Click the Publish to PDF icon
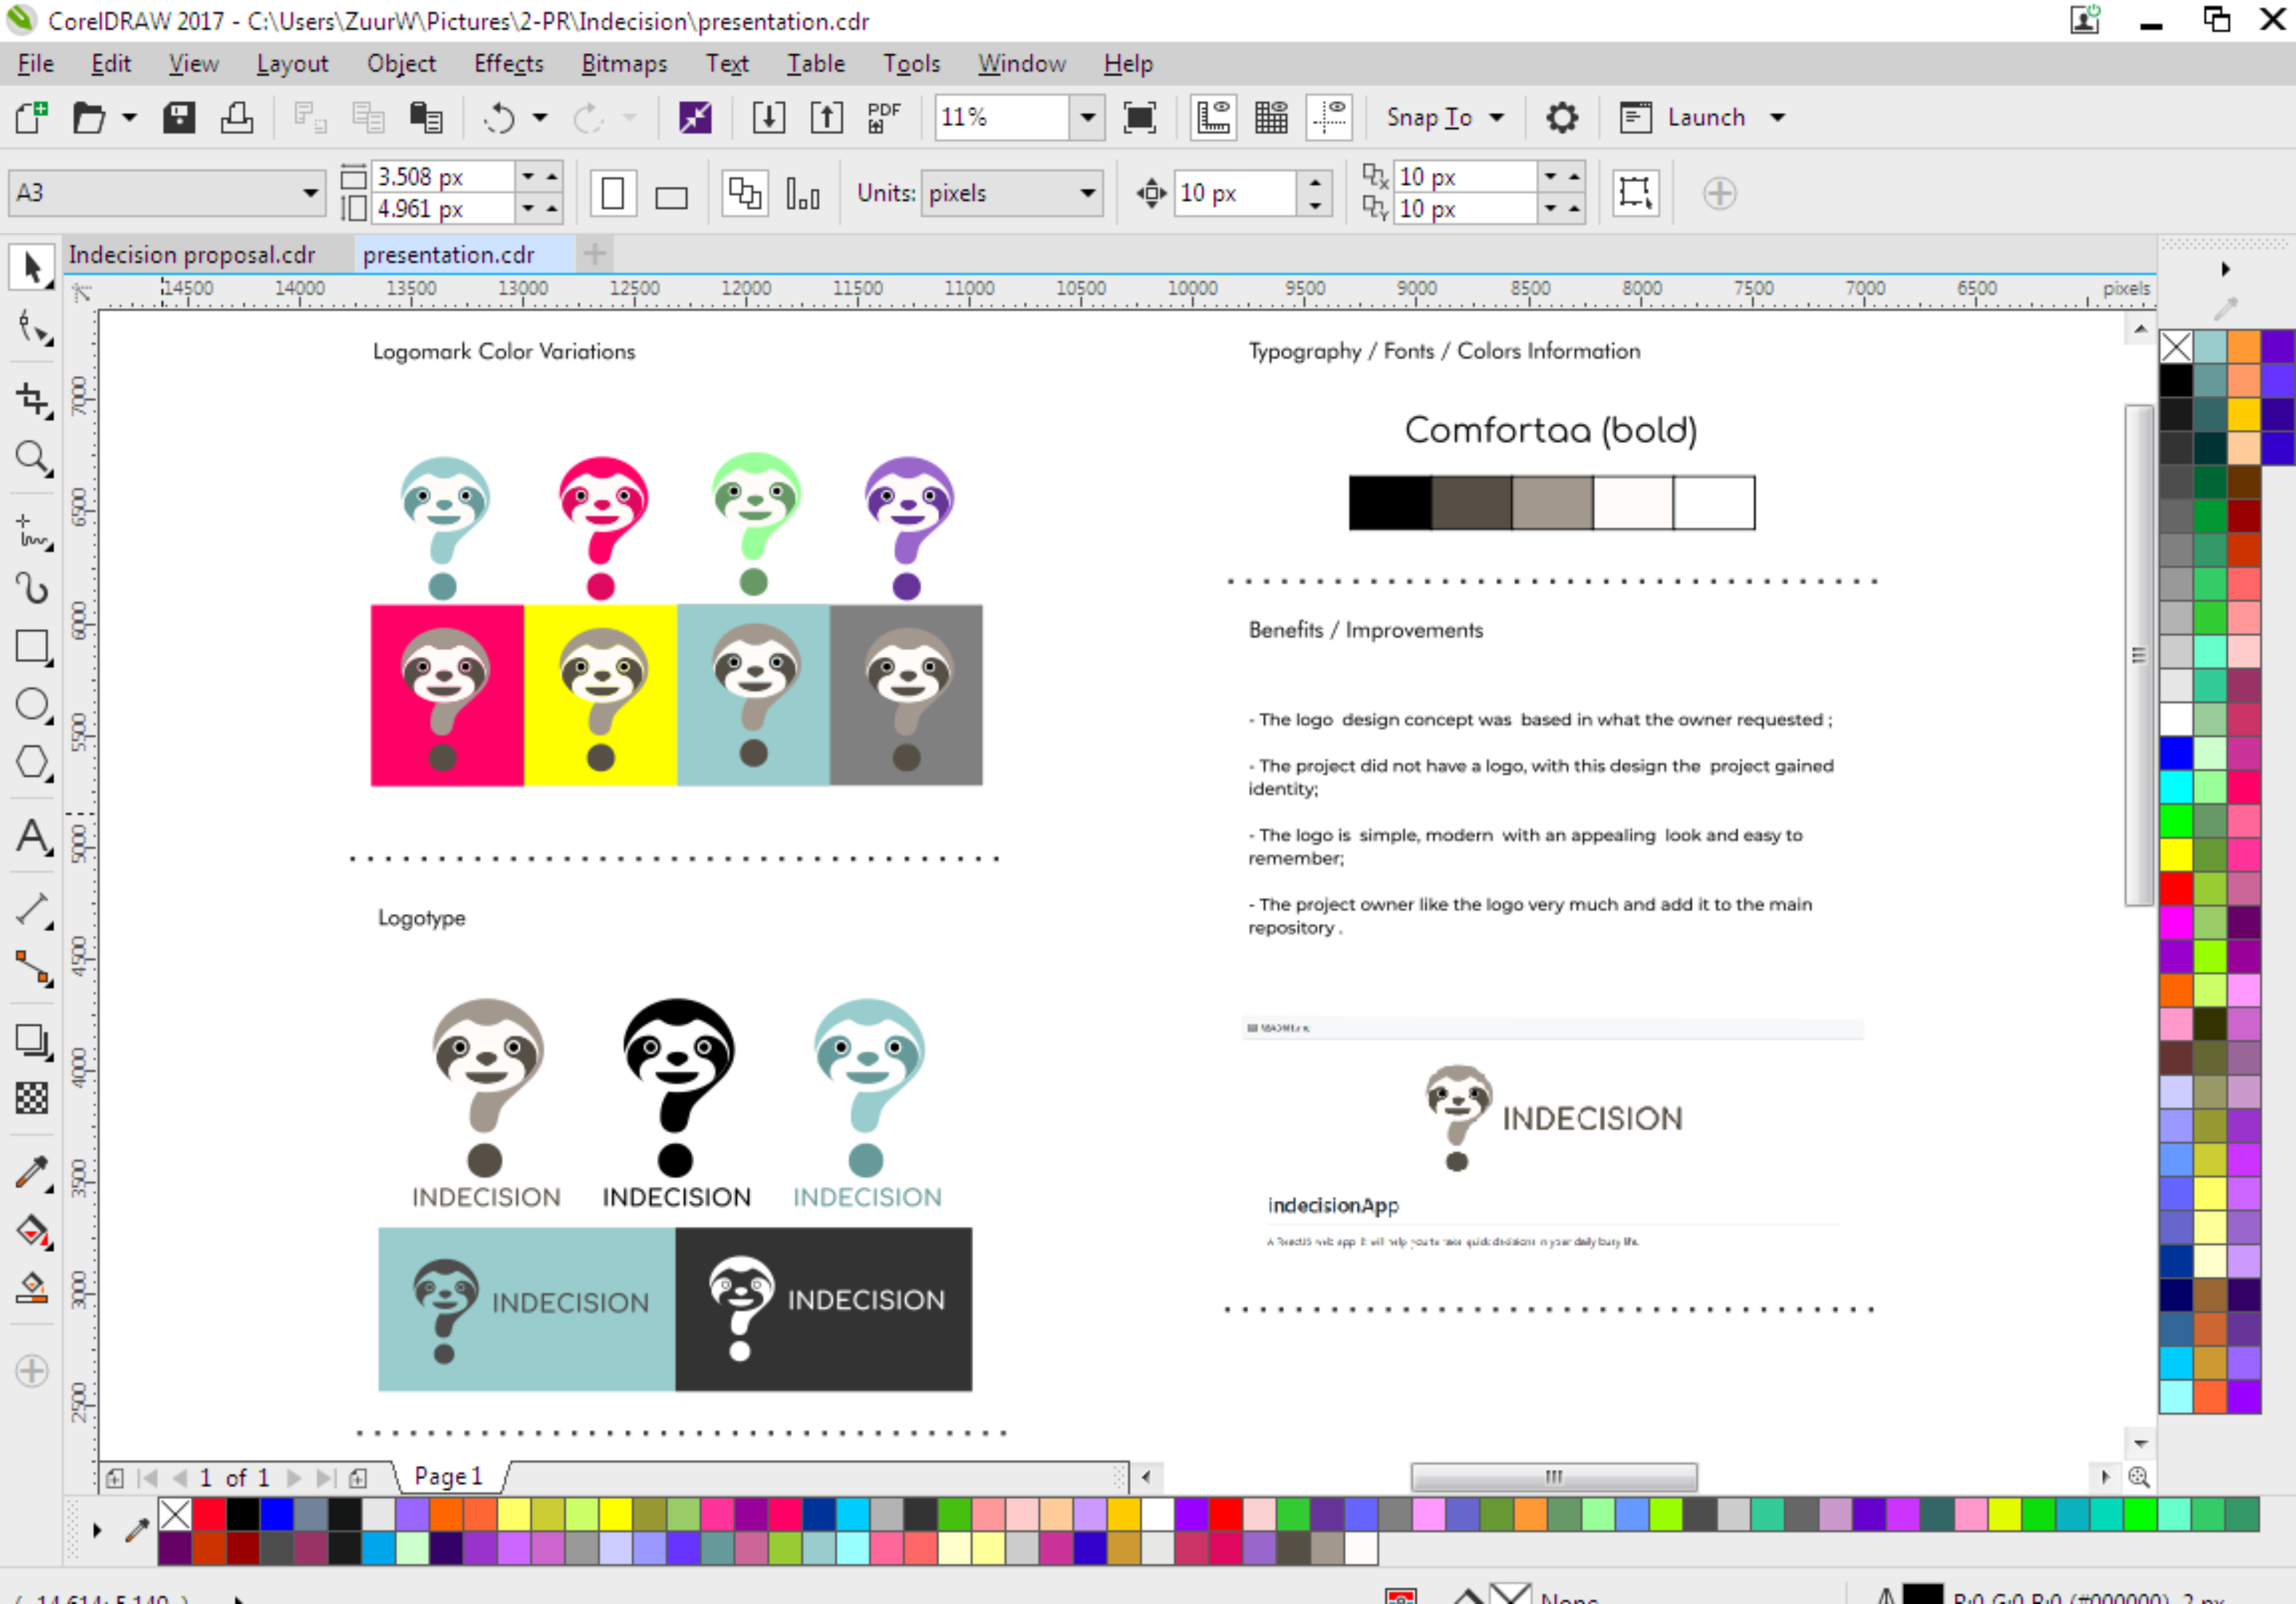The height and width of the screenshot is (1604, 2296). (x=883, y=118)
